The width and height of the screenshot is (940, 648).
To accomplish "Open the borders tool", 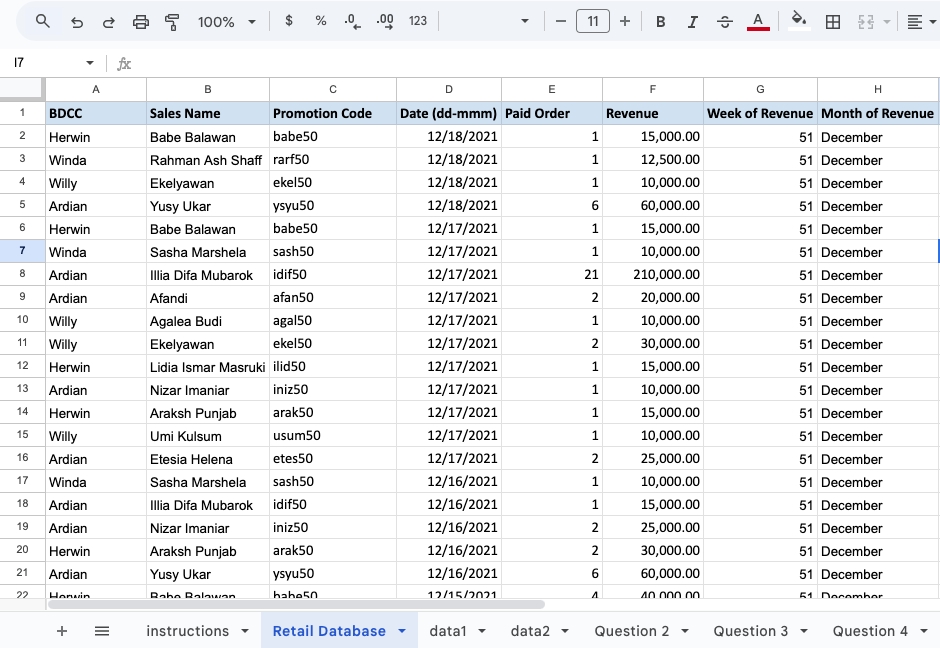I will [x=833, y=20].
